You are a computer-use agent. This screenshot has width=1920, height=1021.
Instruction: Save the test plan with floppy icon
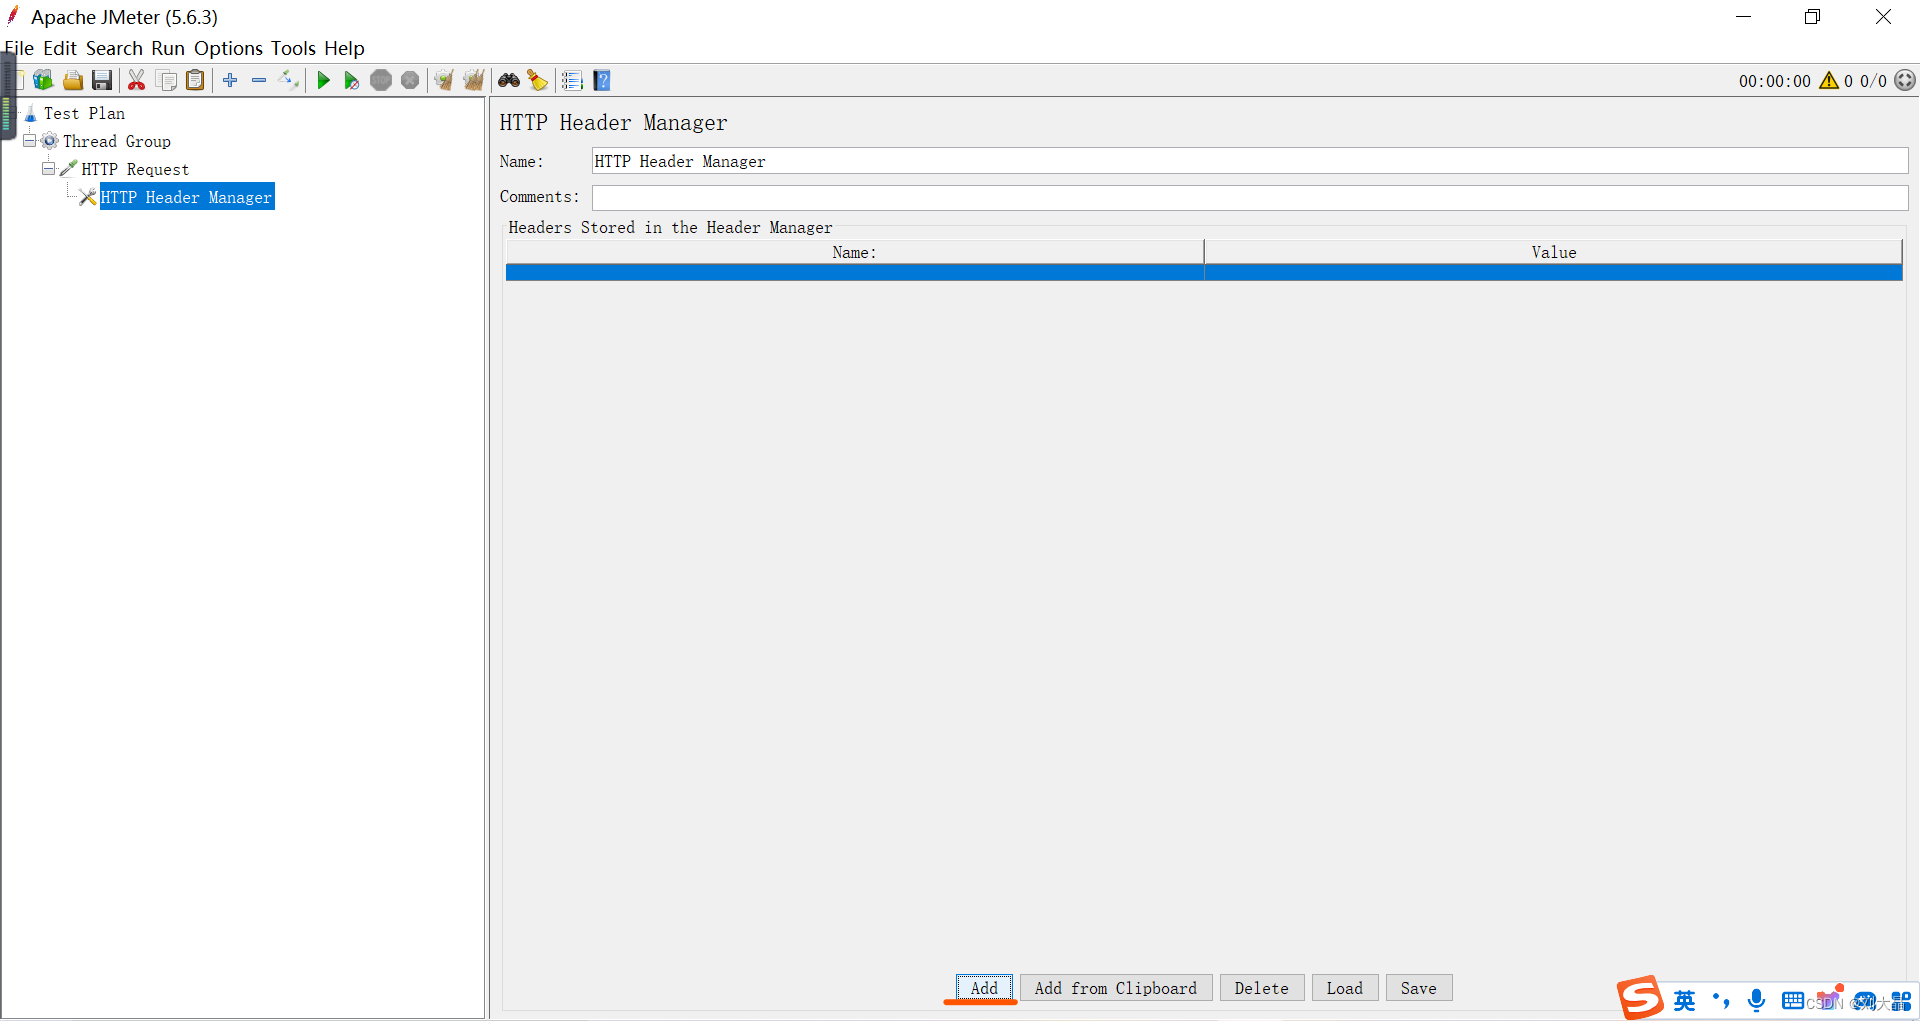coord(102,80)
